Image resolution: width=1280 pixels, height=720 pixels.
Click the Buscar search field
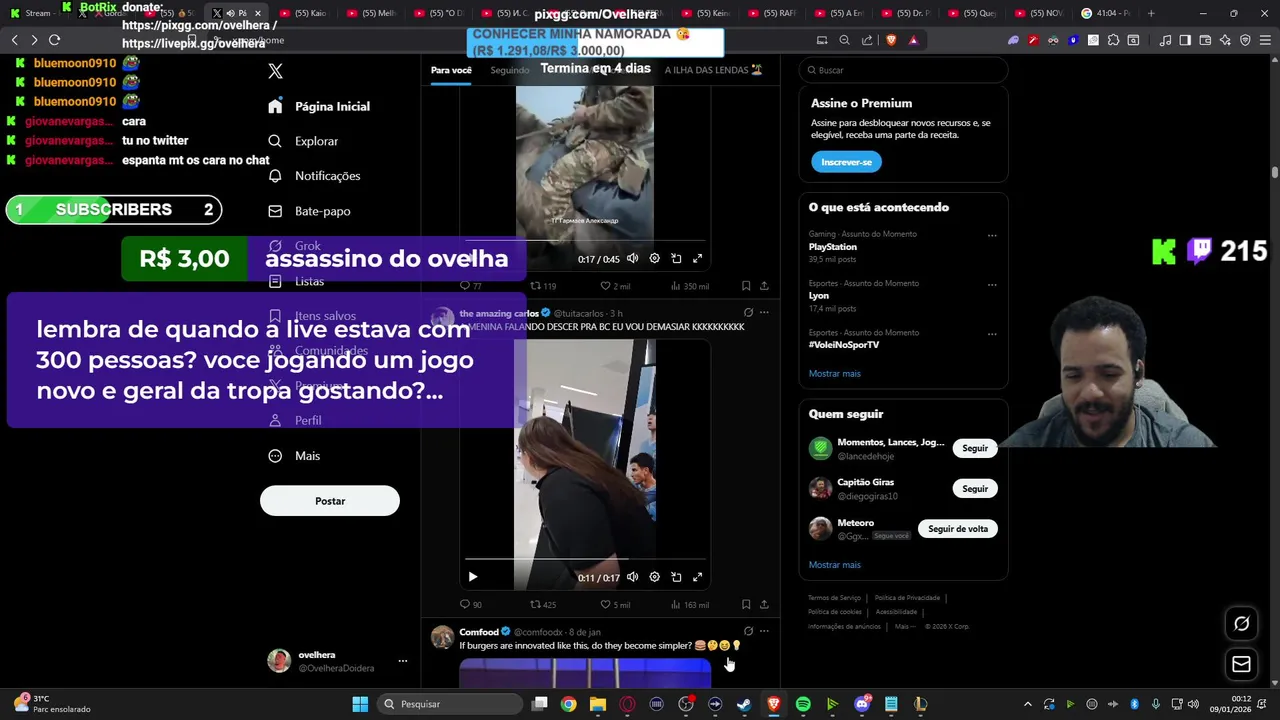[903, 70]
